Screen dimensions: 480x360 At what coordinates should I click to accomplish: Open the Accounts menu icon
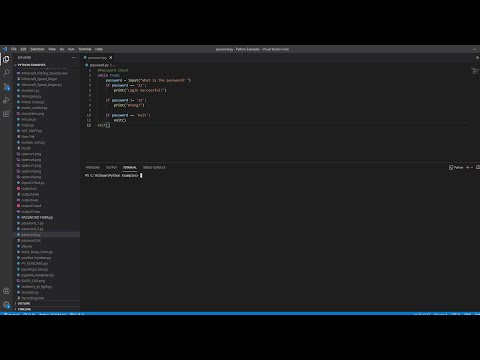[6, 291]
